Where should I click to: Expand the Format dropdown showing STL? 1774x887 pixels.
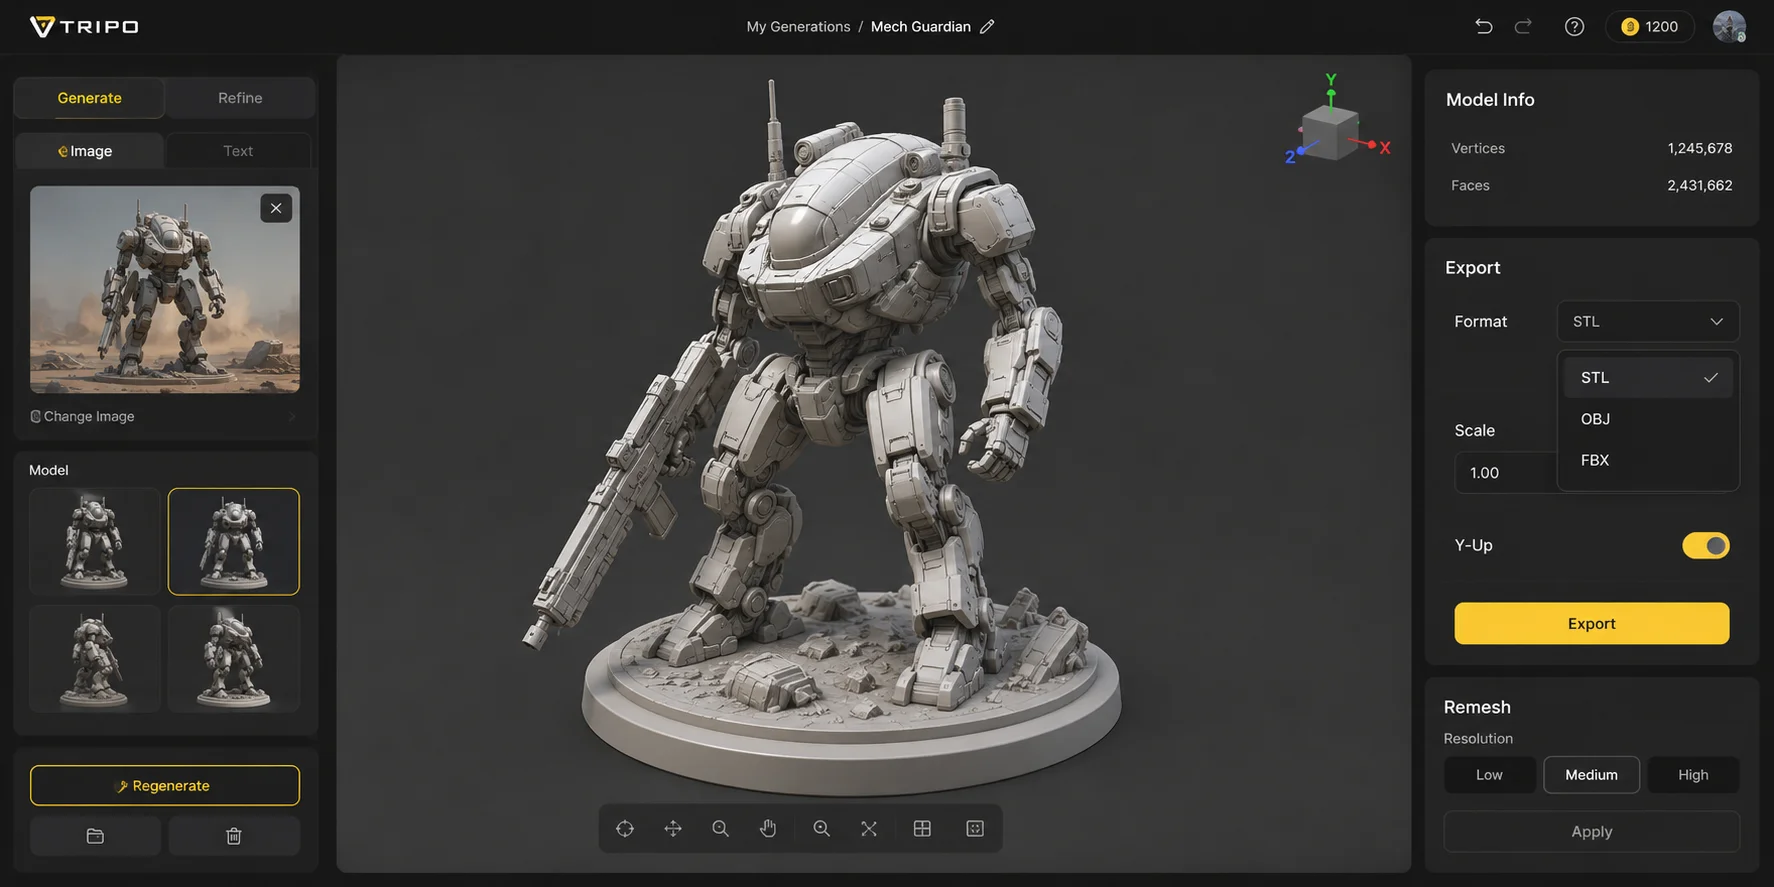point(1648,321)
